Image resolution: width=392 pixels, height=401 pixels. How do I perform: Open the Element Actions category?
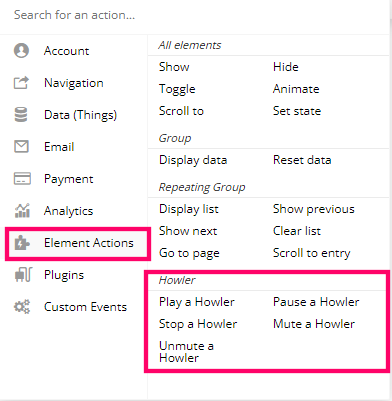coord(78,243)
